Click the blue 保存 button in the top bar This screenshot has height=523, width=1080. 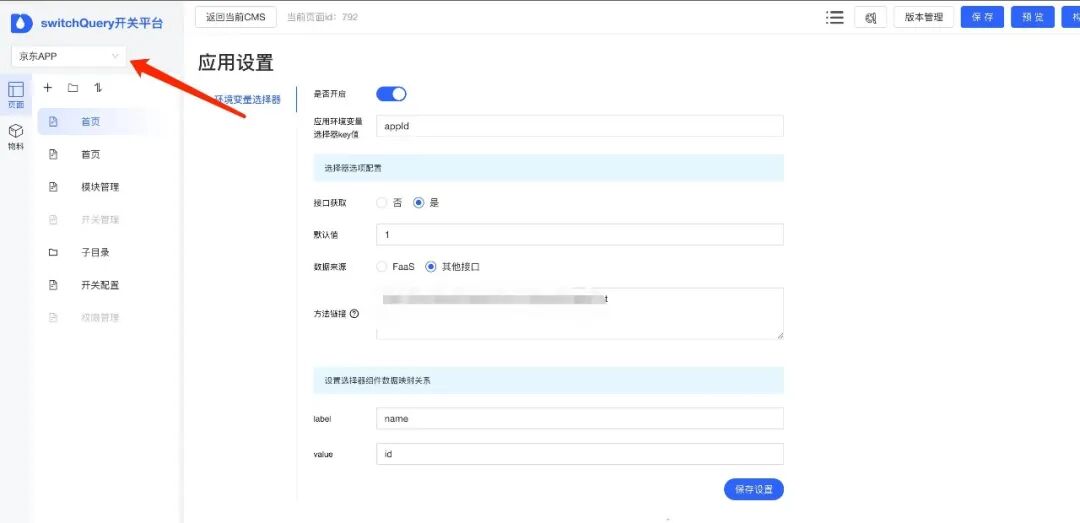982,17
